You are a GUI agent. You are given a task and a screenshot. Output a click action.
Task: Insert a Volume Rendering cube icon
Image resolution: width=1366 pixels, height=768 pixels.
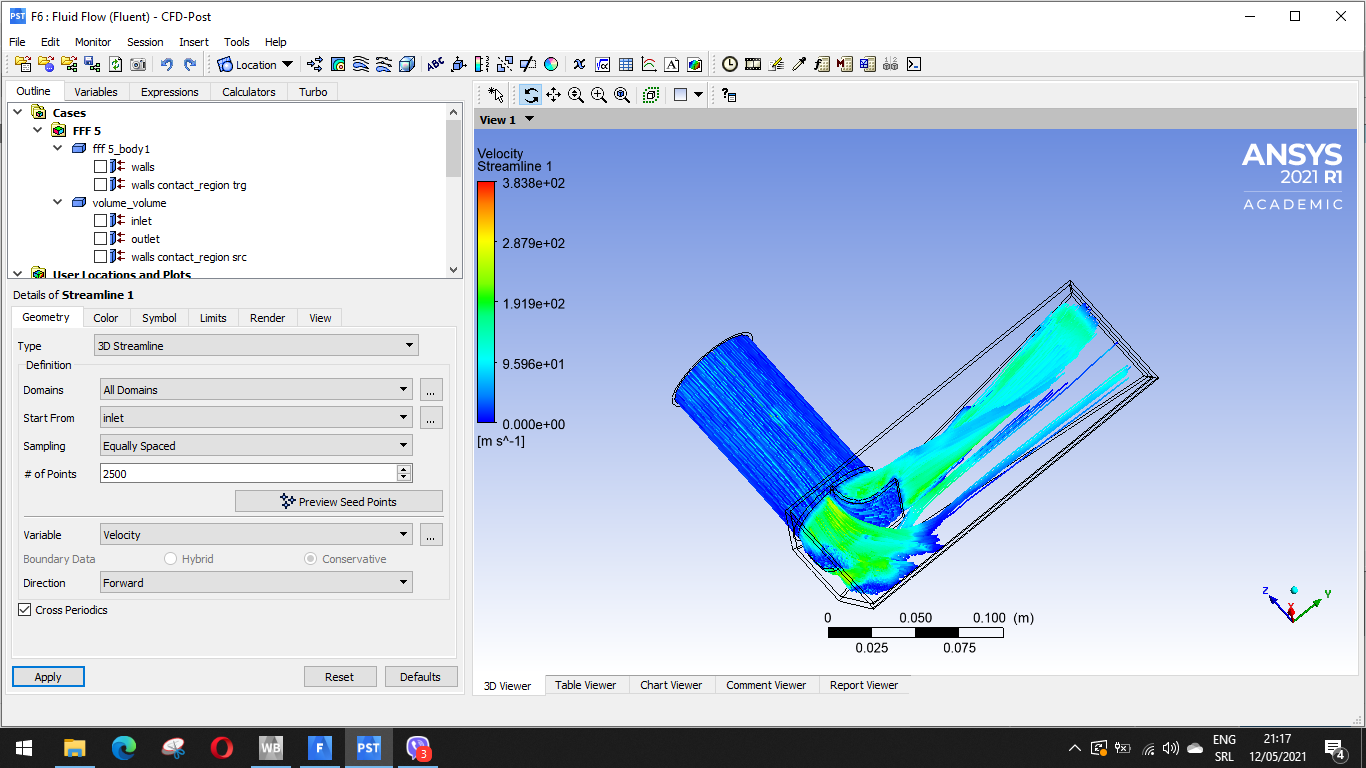(x=407, y=64)
